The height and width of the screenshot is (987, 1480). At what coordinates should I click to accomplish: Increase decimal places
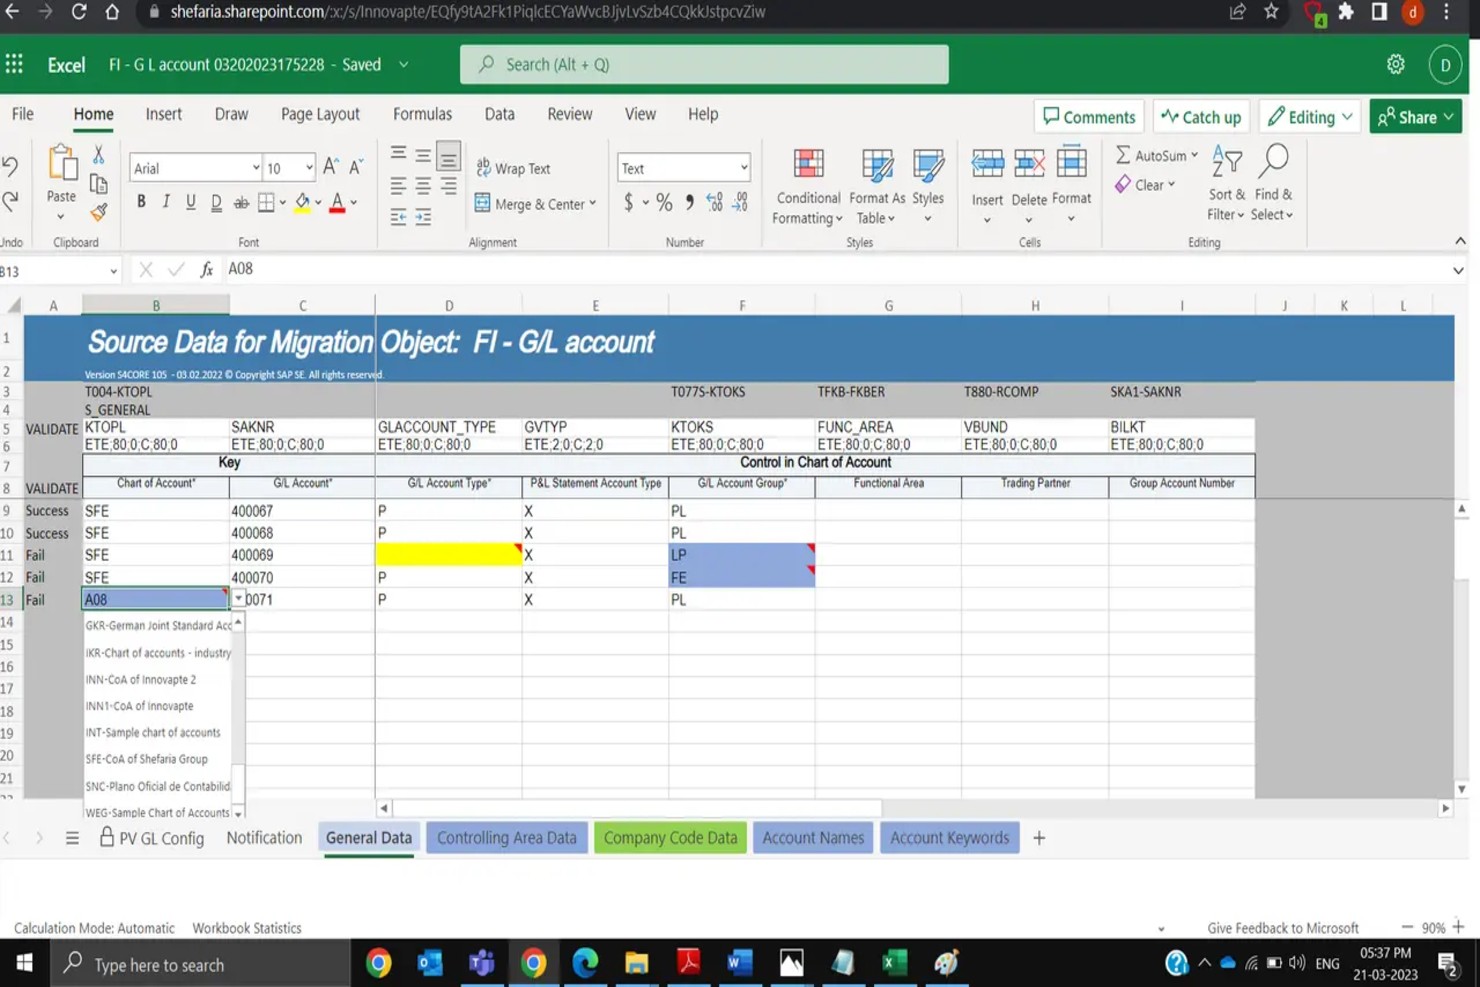click(714, 202)
